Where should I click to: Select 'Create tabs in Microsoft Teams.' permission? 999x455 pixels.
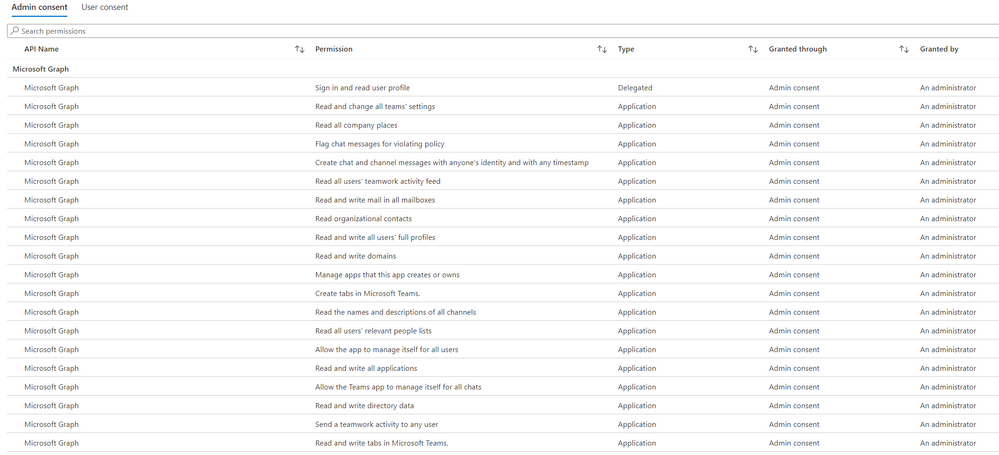pyautogui.click(x=367, y=294)
